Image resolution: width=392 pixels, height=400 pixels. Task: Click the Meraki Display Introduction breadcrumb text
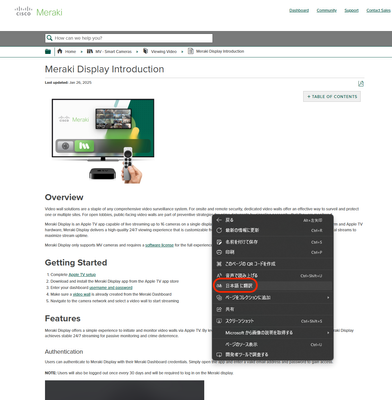pos(220,51)
